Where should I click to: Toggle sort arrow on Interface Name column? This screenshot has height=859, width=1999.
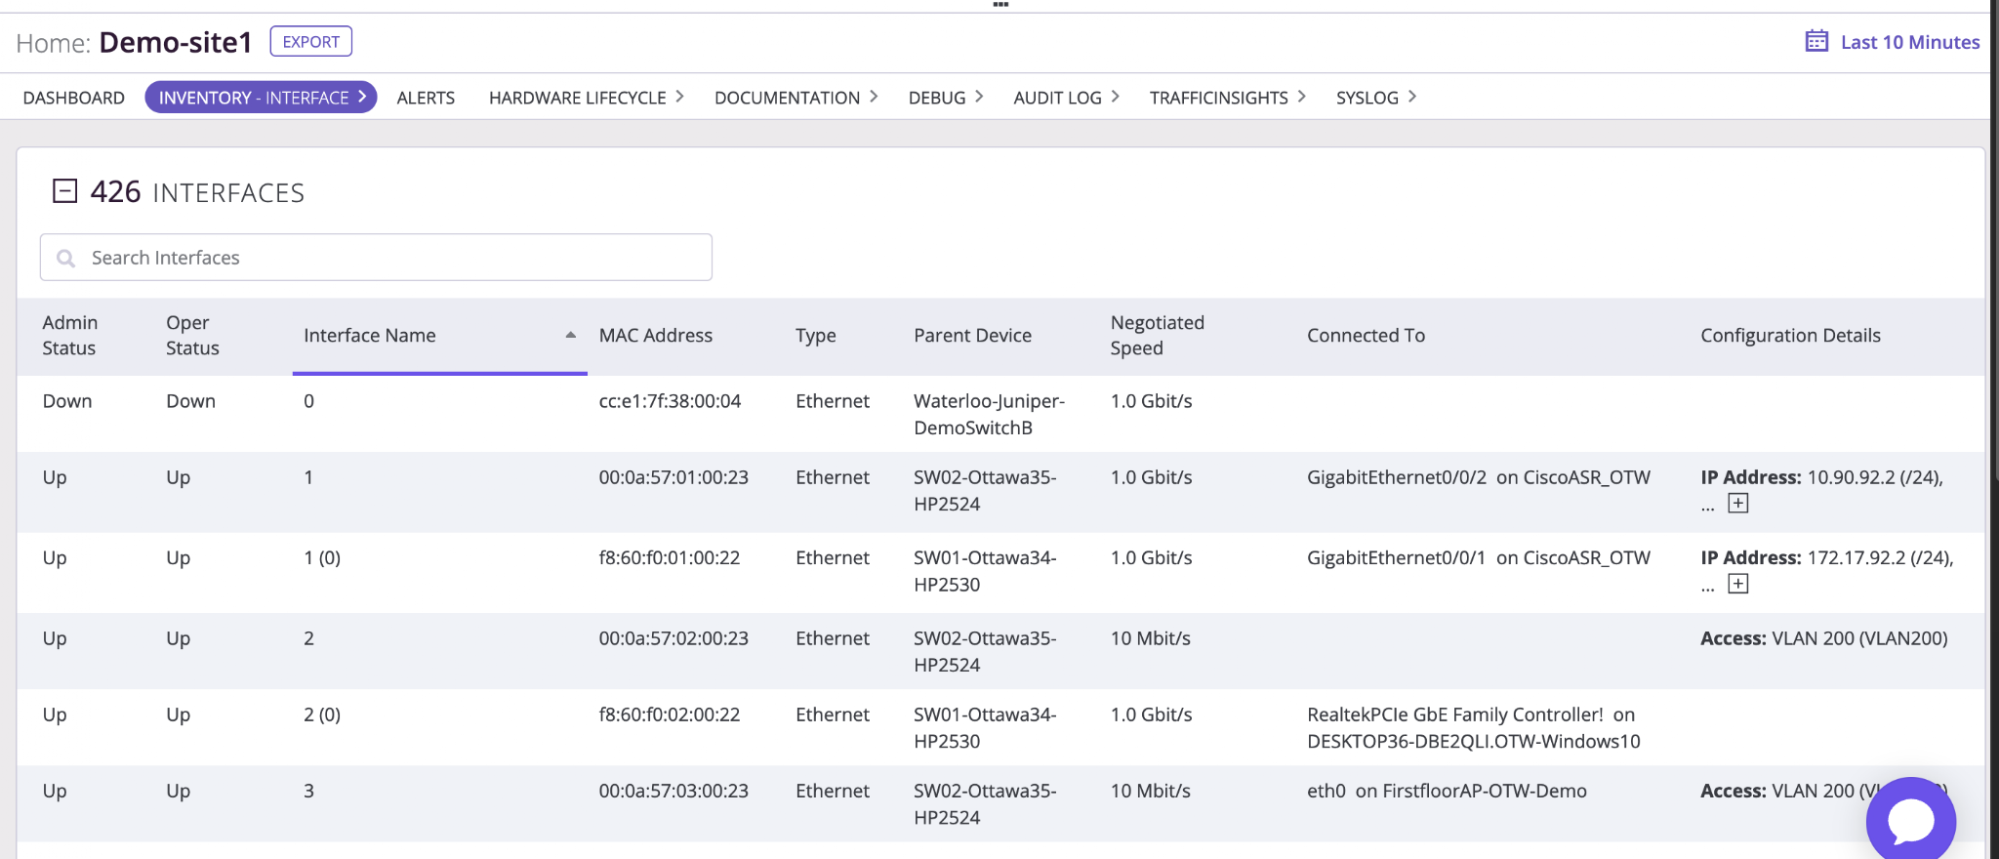pyautogui.click(x=570, y=335)
